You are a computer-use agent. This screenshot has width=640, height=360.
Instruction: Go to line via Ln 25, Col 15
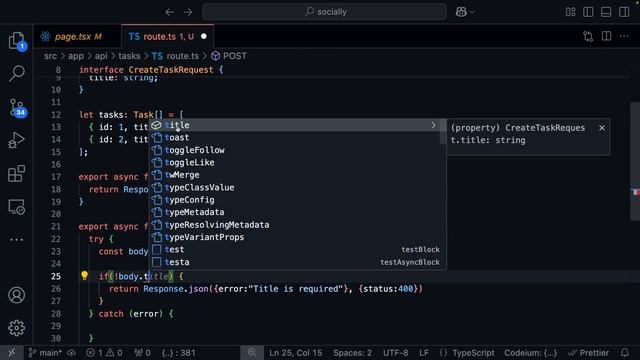296,353
